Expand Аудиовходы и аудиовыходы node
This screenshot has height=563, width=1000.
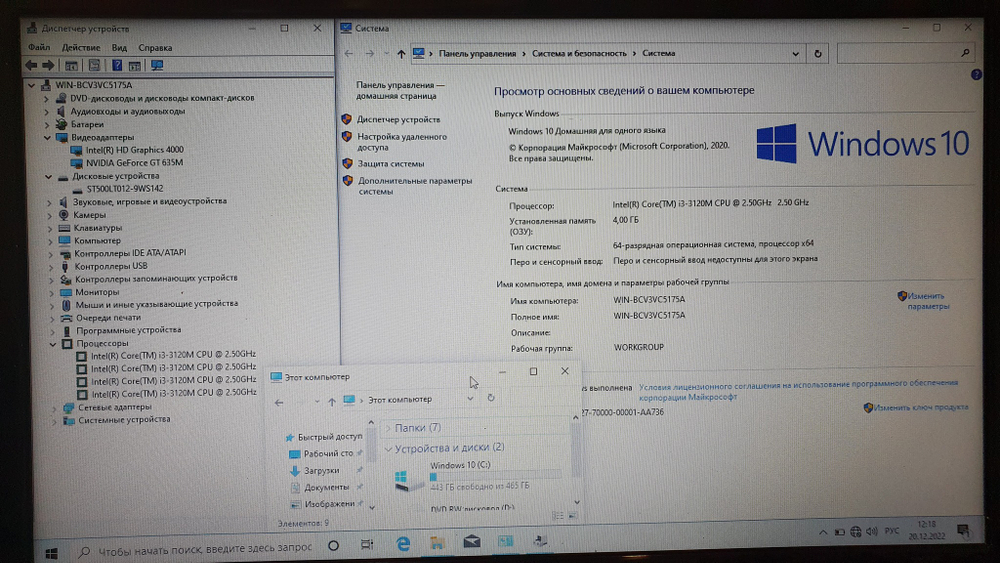coord(46,112)
